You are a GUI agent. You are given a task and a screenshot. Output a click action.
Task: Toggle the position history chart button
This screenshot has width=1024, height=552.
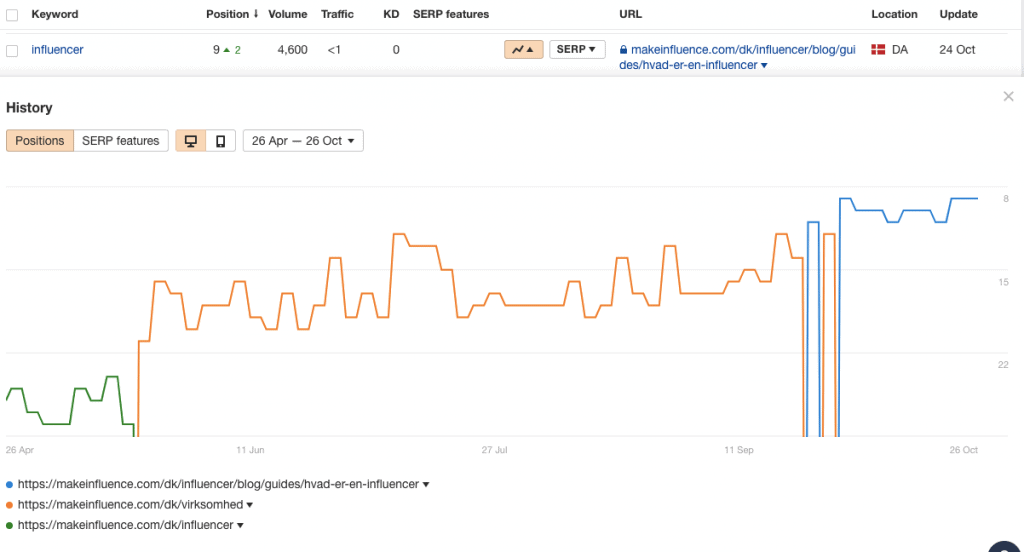pyautogui.click(x=523, y=50)
